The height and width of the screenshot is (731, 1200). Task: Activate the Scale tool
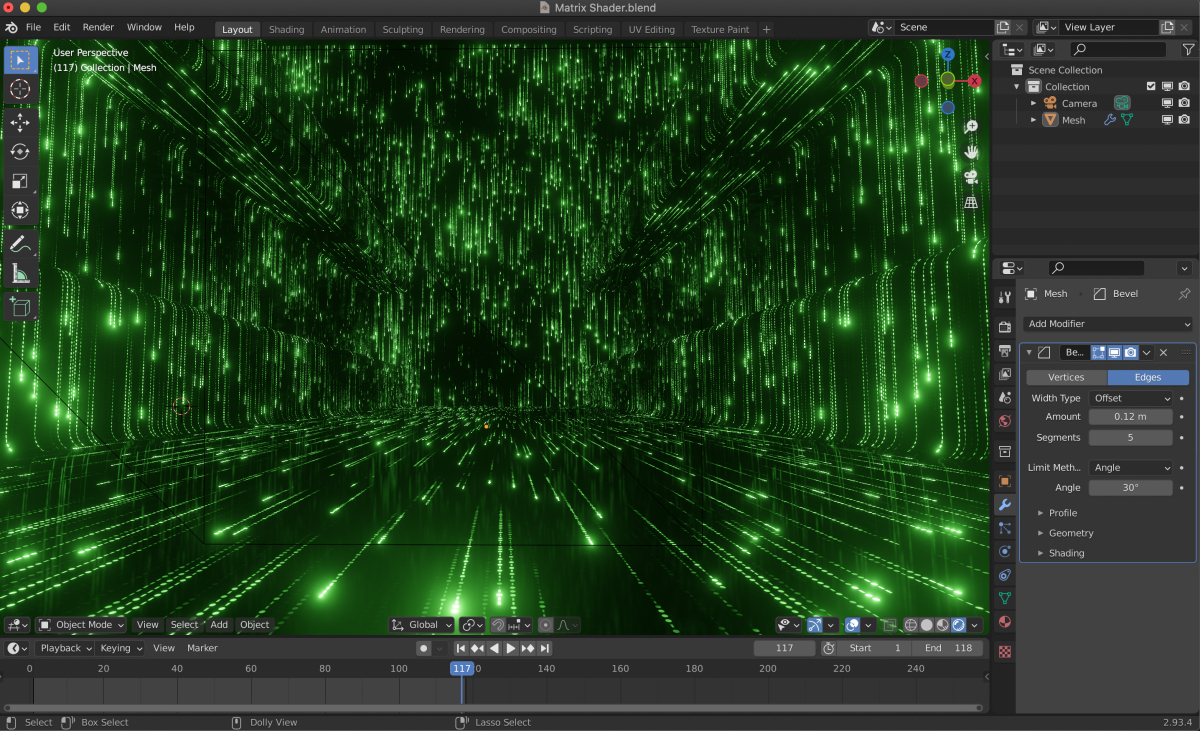(20, 181)
